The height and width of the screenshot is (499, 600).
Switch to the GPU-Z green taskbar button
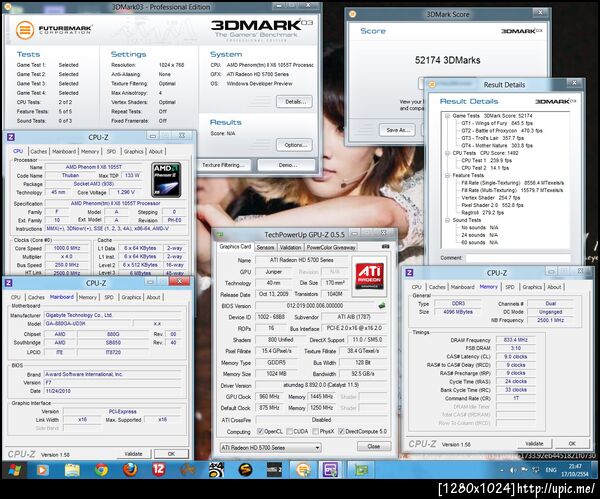pos(361,470)
